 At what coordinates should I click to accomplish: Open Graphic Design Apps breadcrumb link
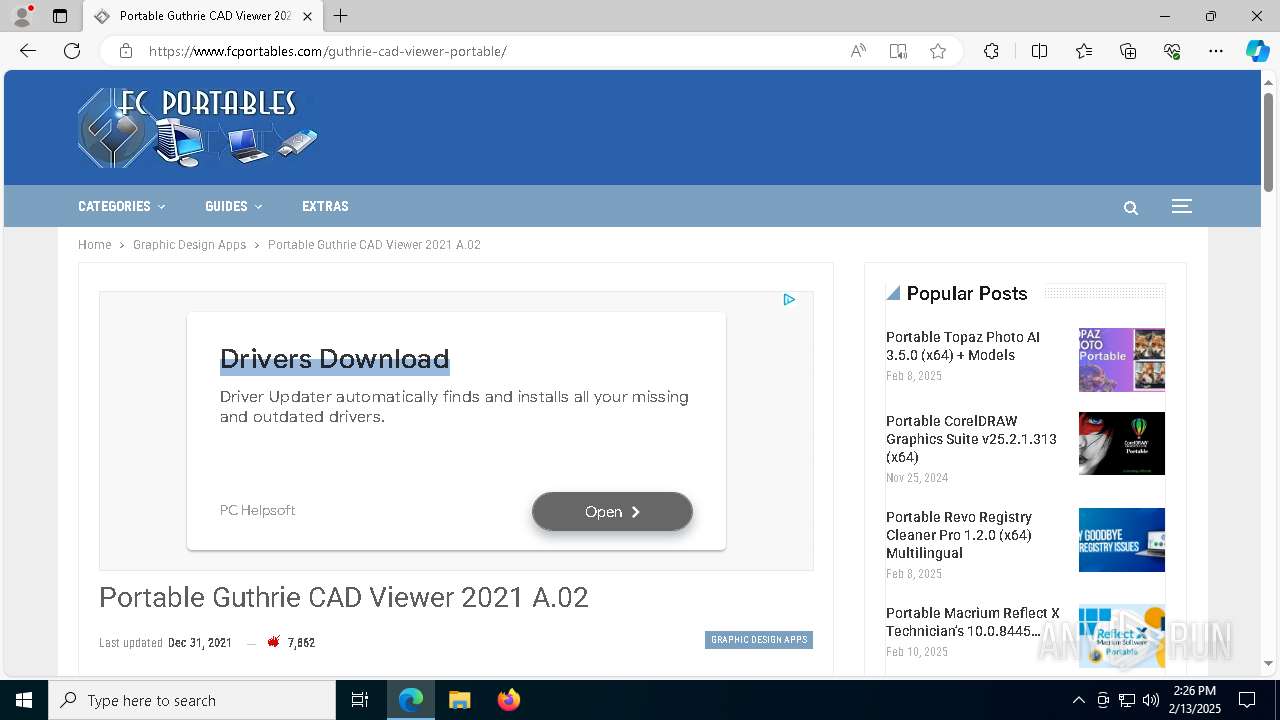pyautogui.click(x=189, y=245)
